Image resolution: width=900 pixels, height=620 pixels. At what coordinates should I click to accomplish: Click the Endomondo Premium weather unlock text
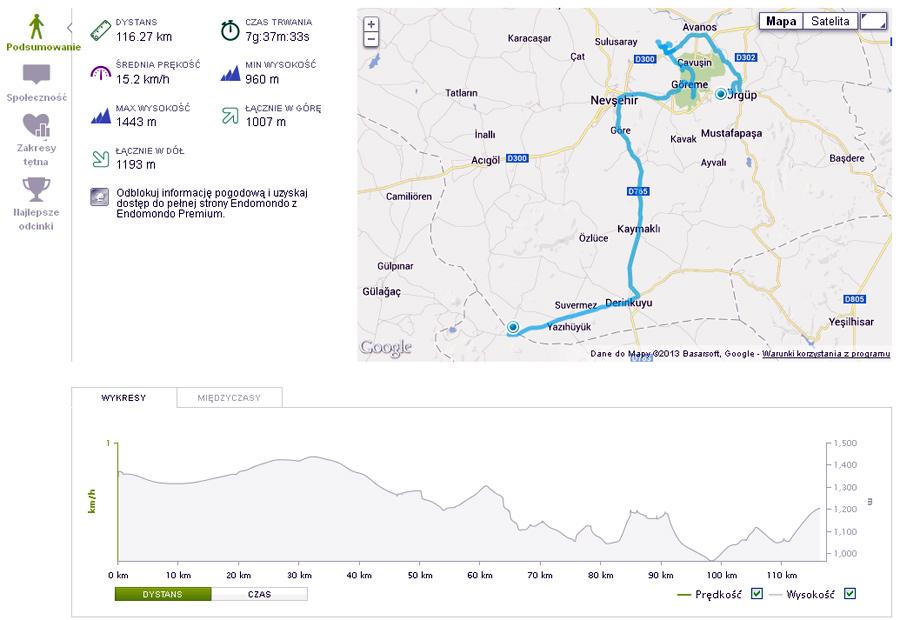(212, 203)
